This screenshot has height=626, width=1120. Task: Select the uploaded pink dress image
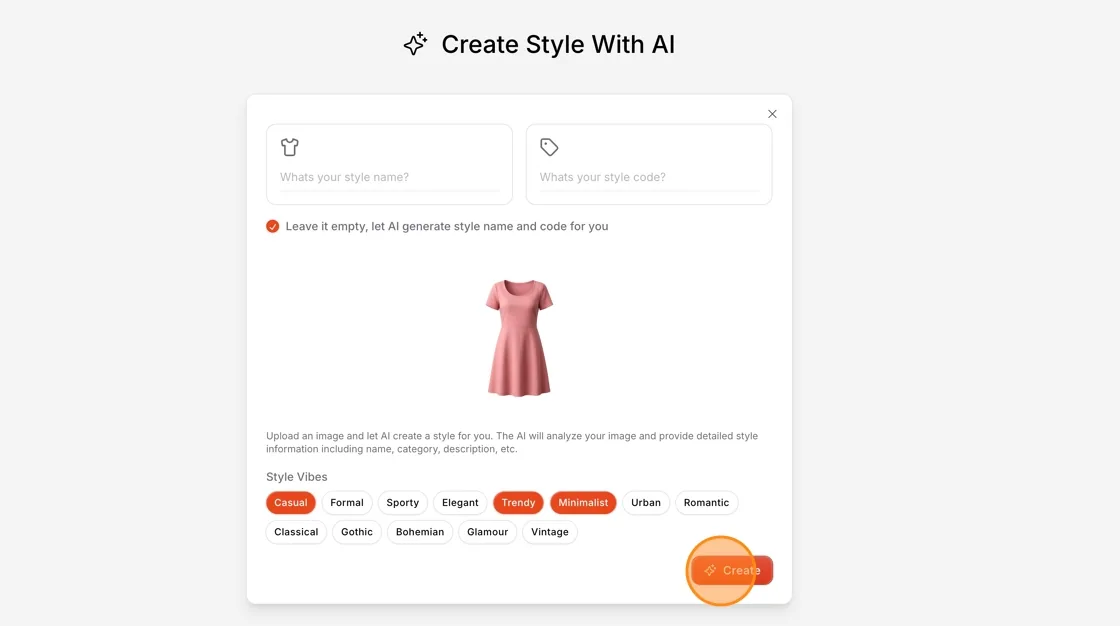(x=519, y=338)
